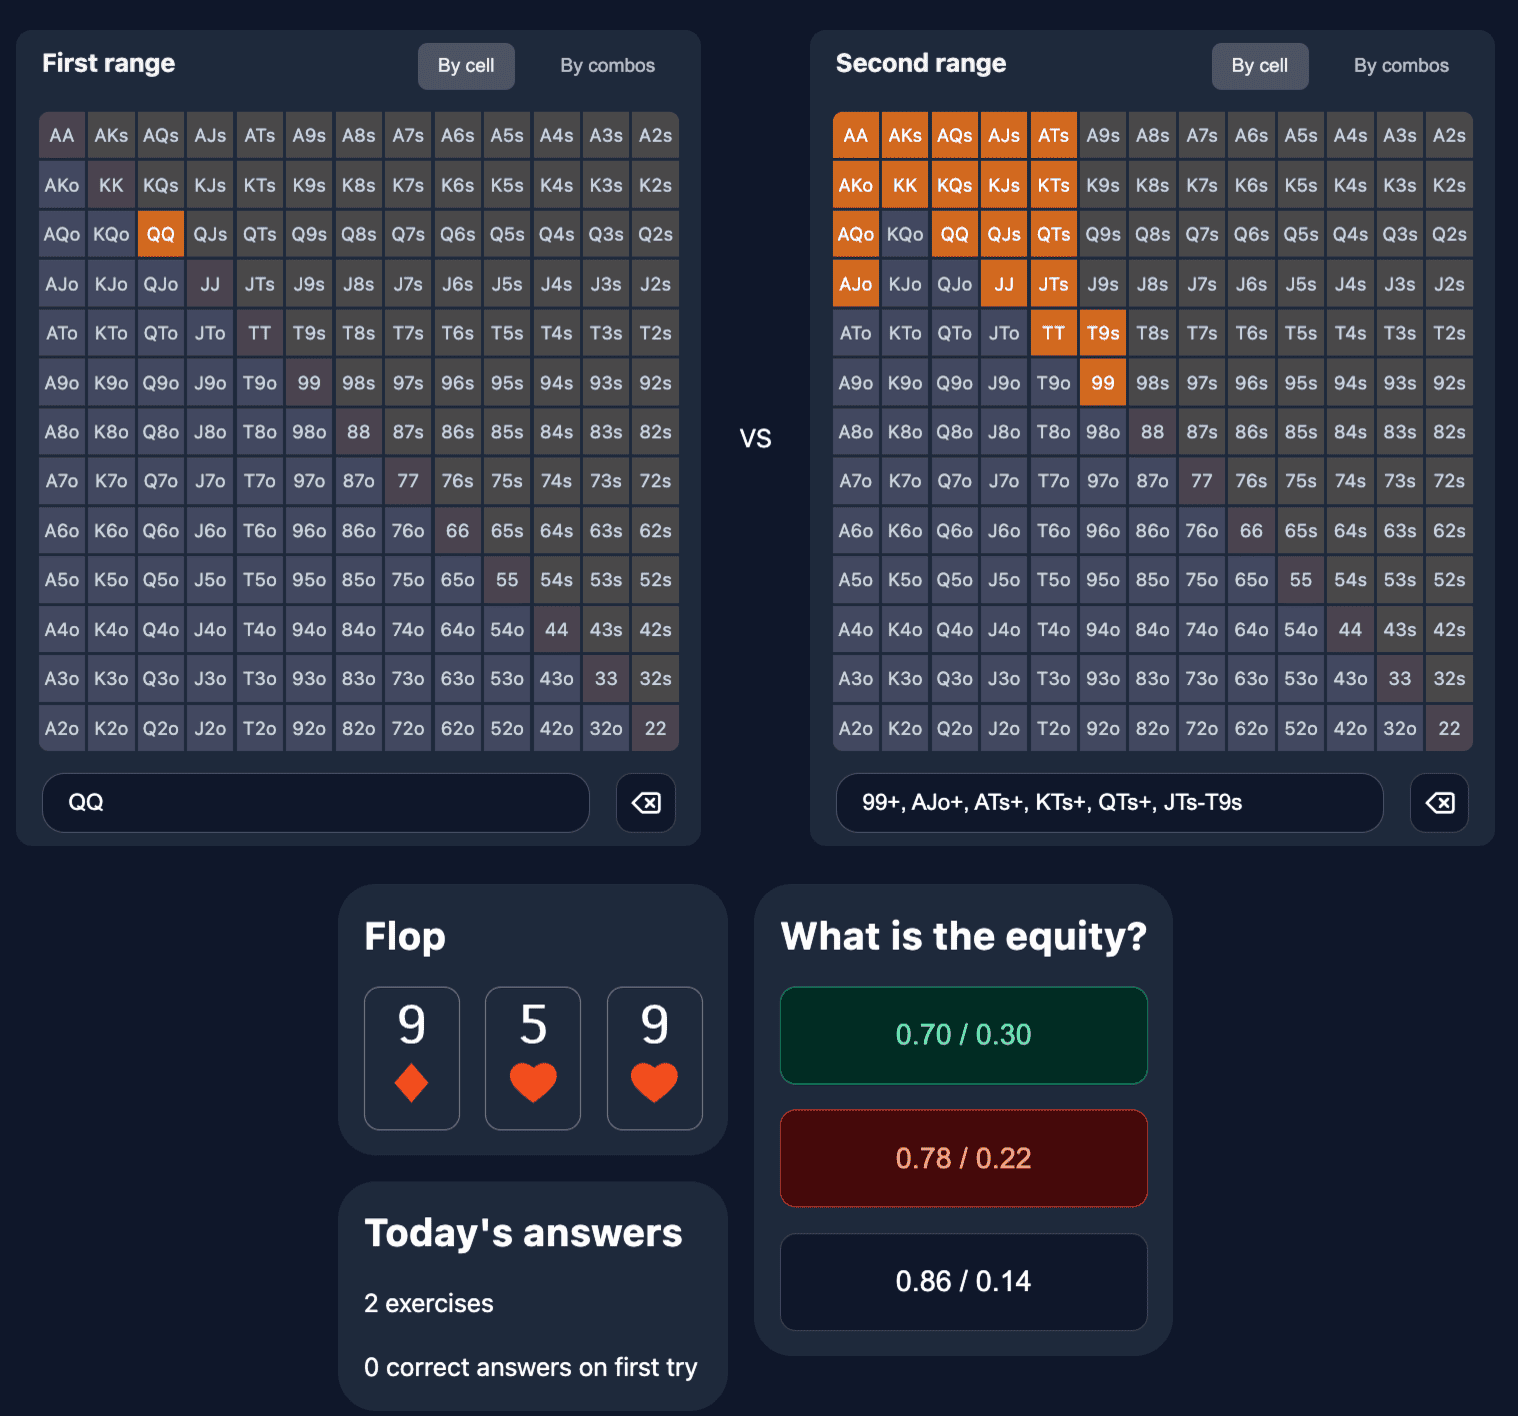Image resolution: width=1518 pixels, height=1416 pixels.
Task: Deselect T9s in the second range grid
Action: click(1103, 332)
